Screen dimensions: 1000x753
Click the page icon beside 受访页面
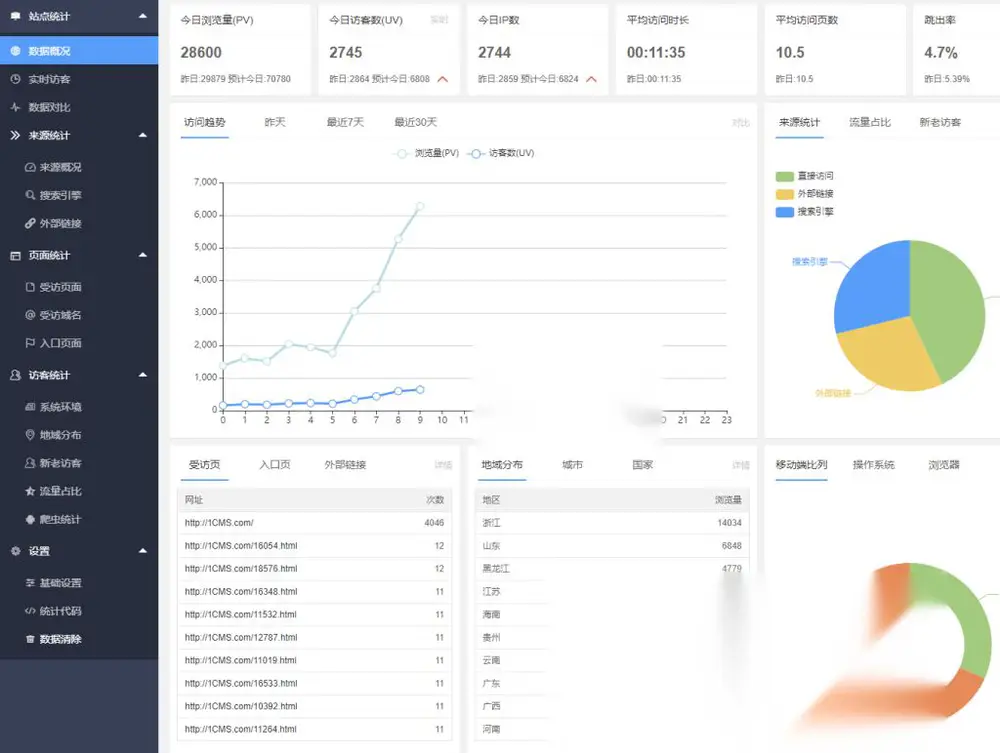point(30,287)
